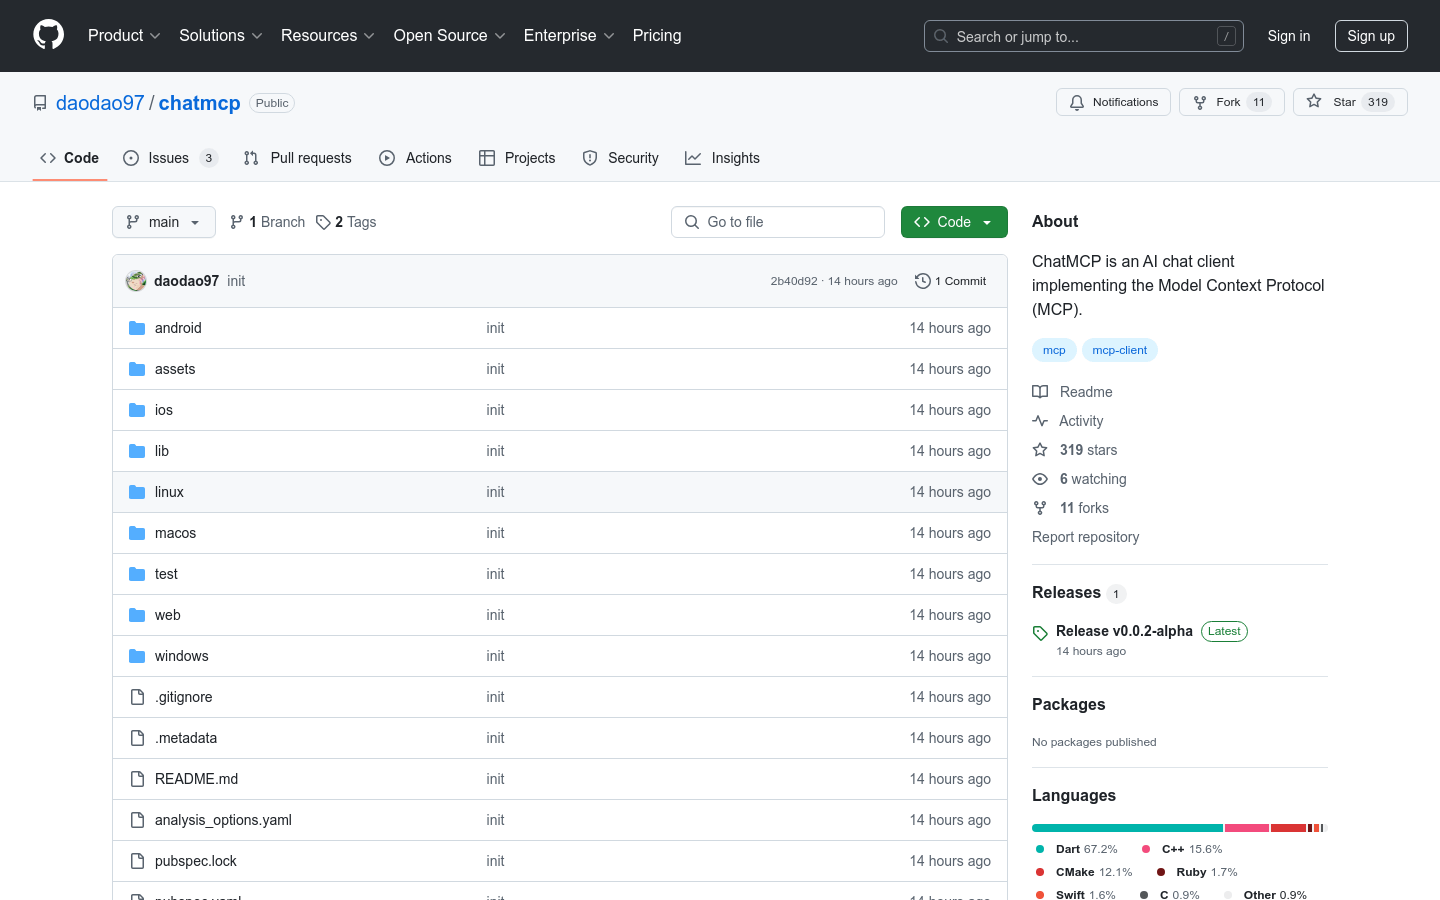Click the linux folder icon

[137, 492]
